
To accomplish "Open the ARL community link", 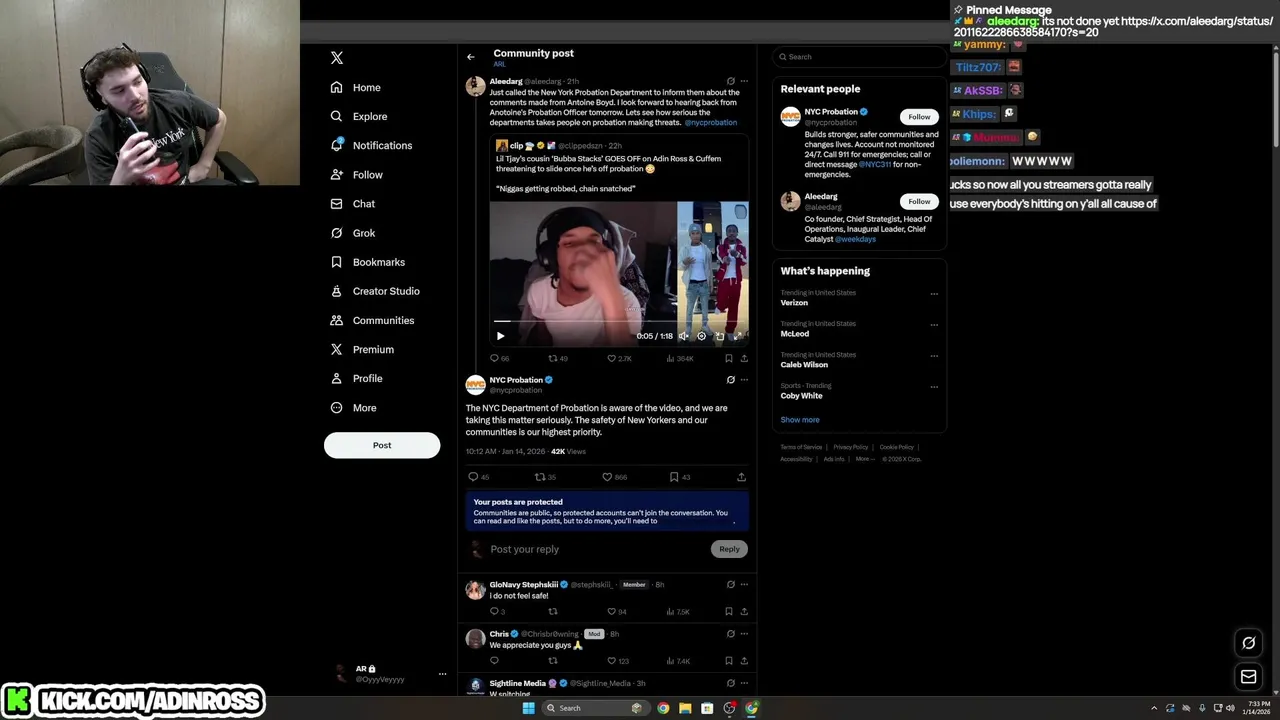I will tap(499, 65).
